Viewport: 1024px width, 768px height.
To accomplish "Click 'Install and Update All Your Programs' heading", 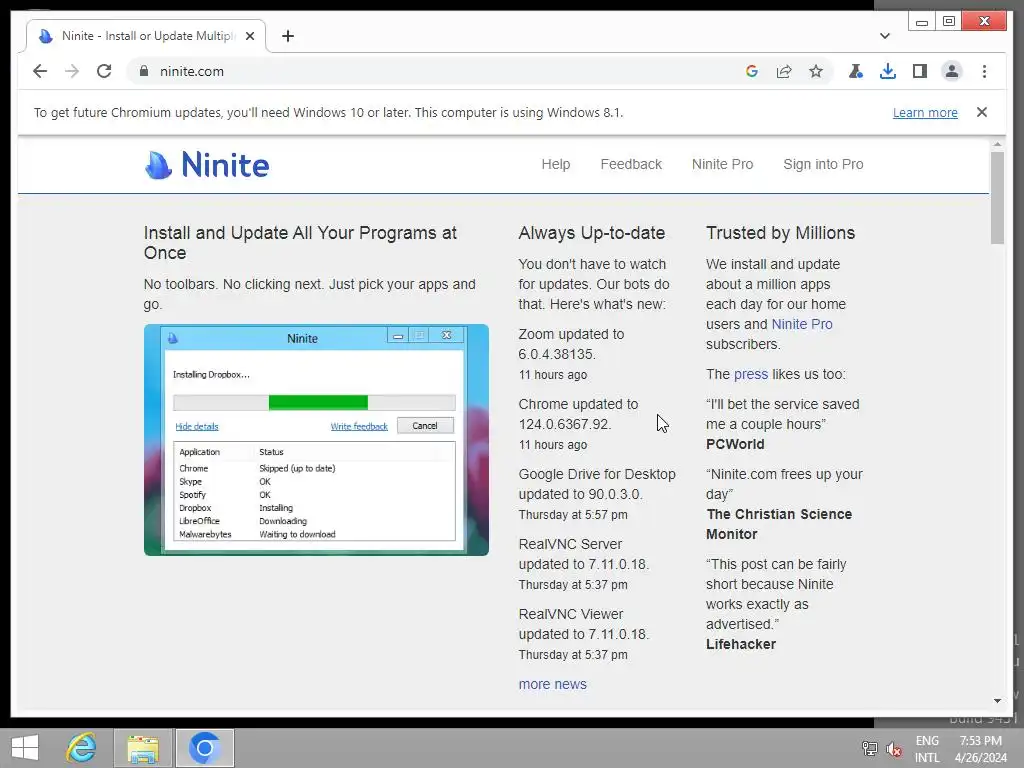I will [x=300, y=243].
